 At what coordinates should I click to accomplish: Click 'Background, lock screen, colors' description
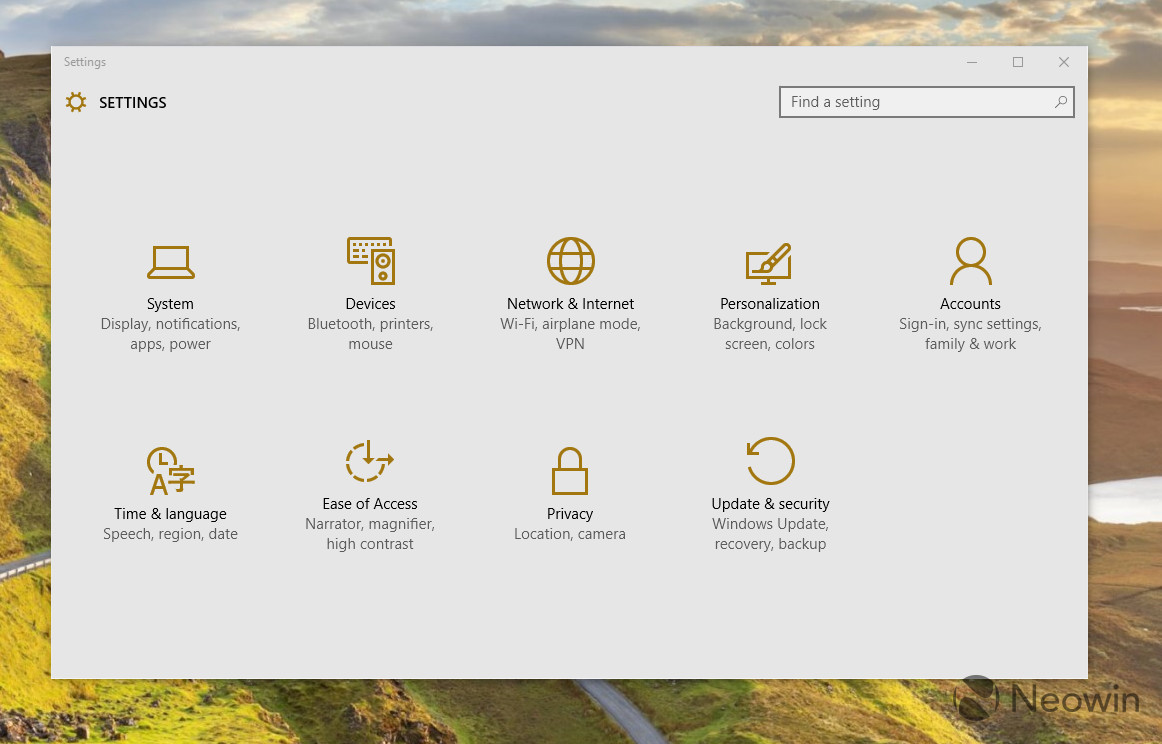[x=770, y=334]
